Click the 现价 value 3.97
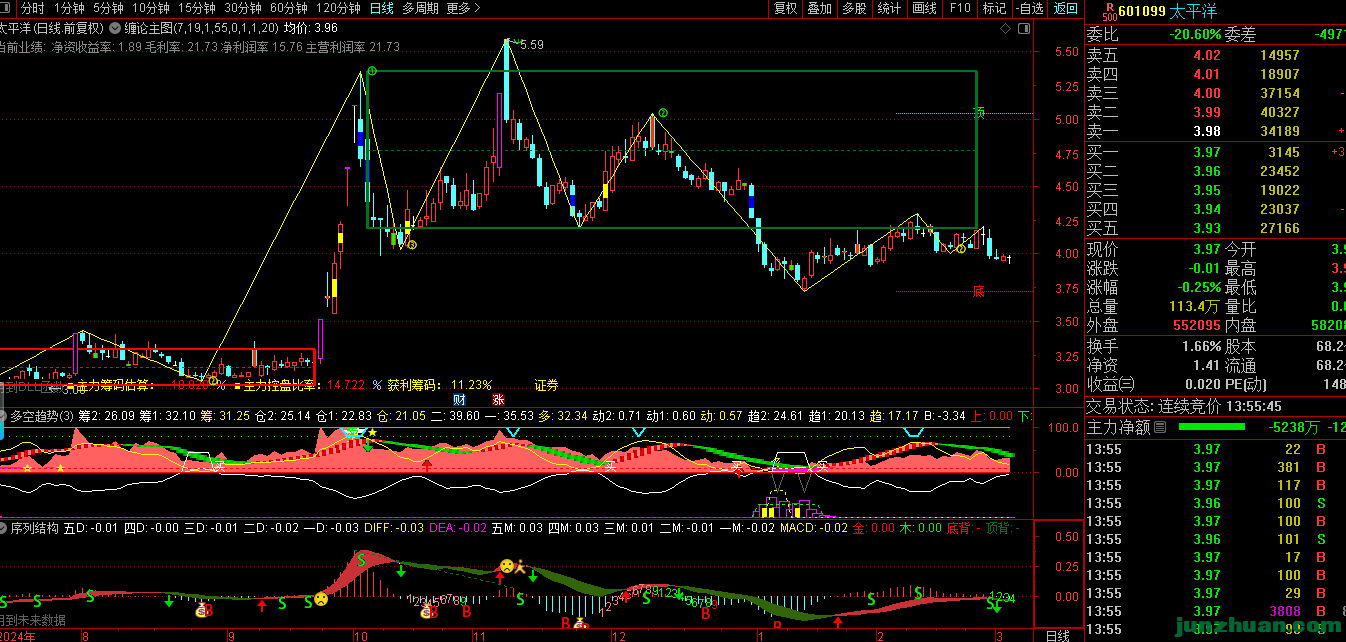Screen dimensions: 1346x642 1207,249
